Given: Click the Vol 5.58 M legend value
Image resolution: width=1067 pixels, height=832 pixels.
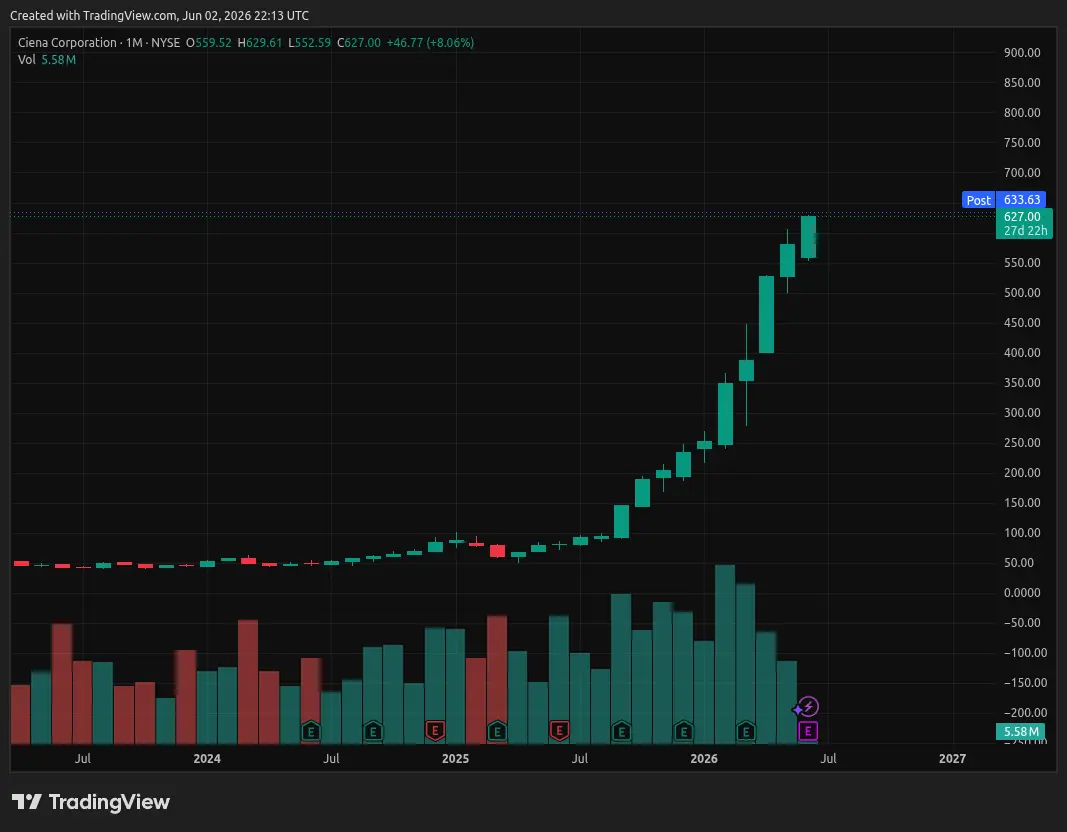Looking at the screenshot, I should [x=59, y=60].
